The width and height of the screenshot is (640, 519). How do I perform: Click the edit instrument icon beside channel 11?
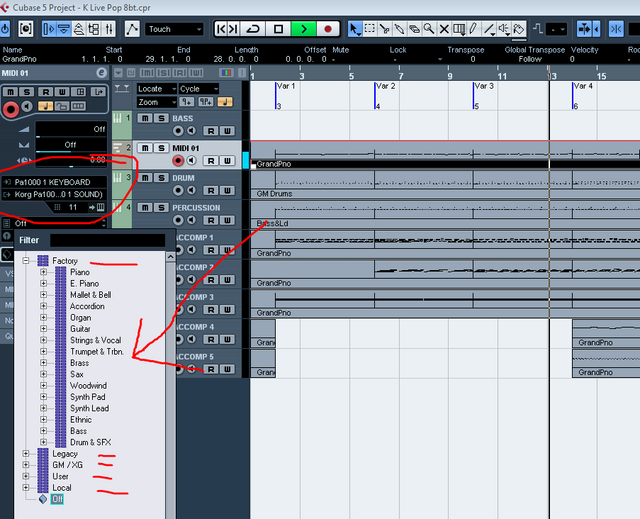[100, 207]
